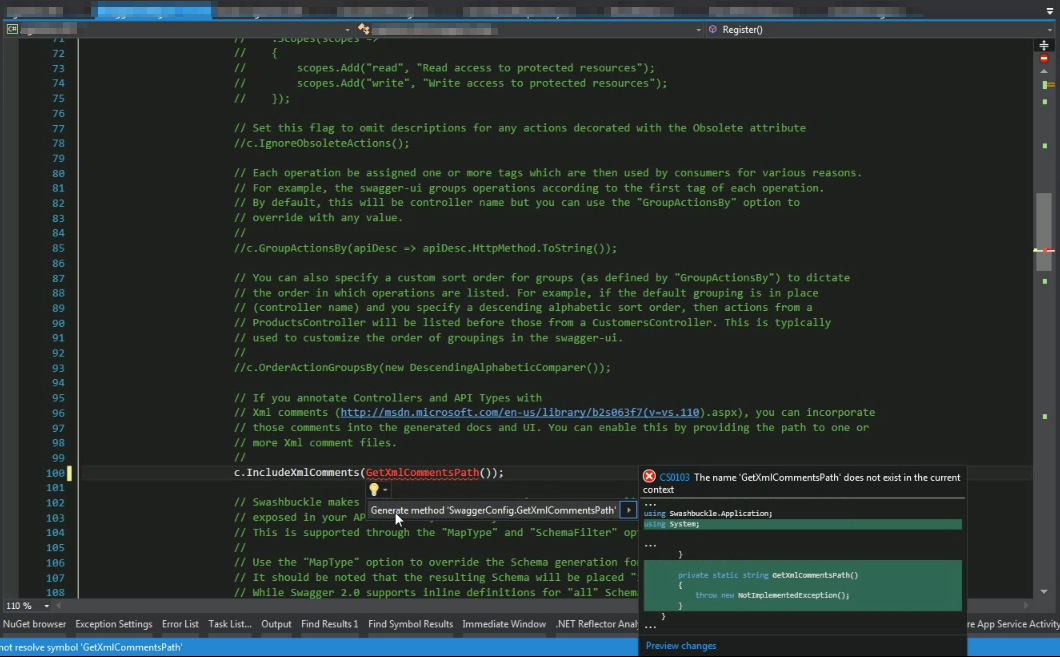This screenshot has width=1060, height=657.
Task: Click the 'more Xml comment files.' comment line
Action: 316,443
